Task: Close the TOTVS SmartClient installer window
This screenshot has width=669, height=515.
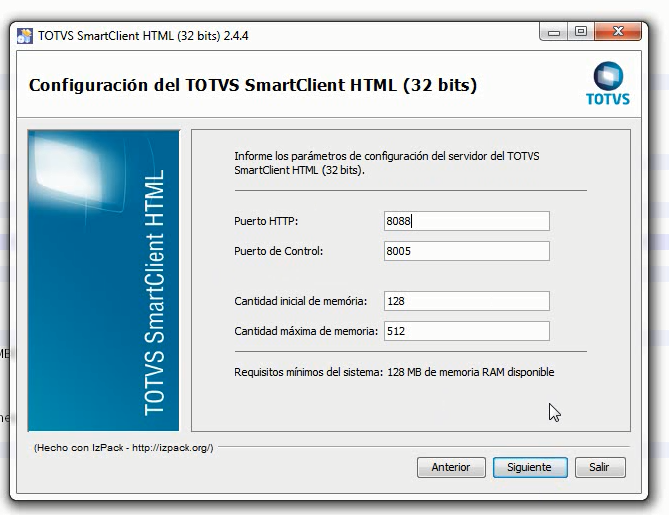Action: tap(618, 32)
